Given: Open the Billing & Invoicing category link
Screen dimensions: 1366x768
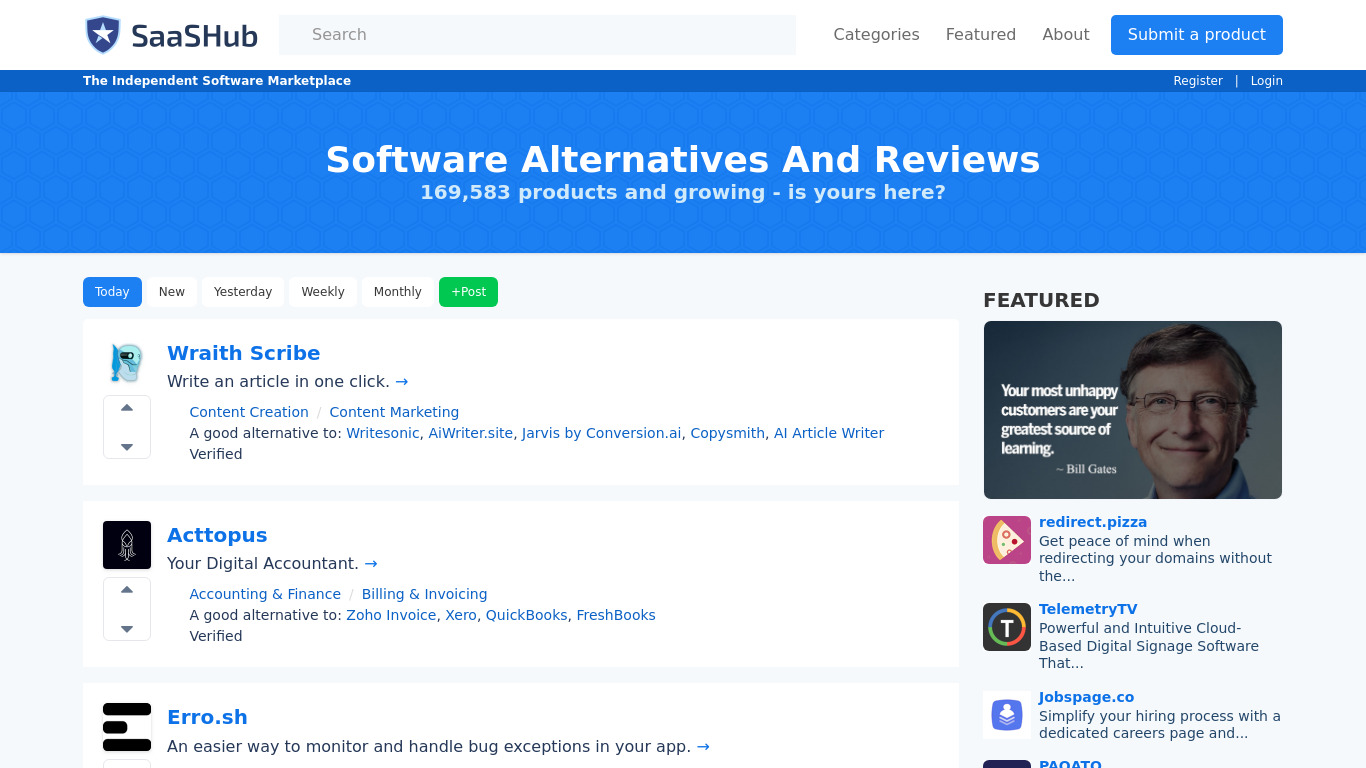Looking at the screenshot, I should (425, 594).
